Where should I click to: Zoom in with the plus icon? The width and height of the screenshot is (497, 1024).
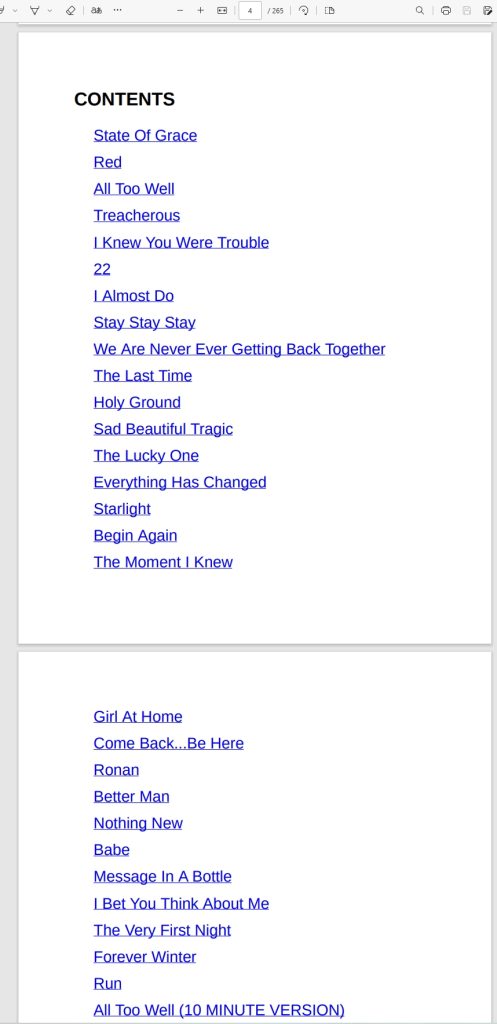point(200,10)
